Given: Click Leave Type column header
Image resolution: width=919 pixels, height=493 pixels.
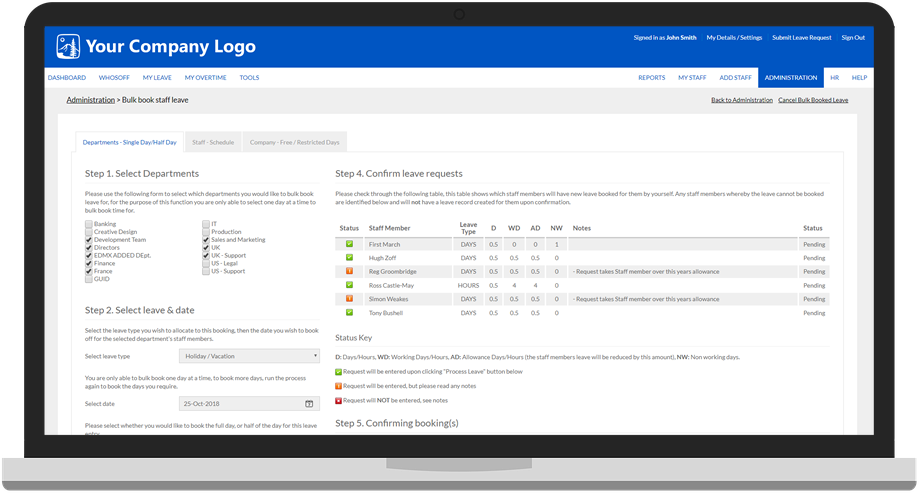Looking at the screenshot, I should pyautogui.click(x=468, y=228).
